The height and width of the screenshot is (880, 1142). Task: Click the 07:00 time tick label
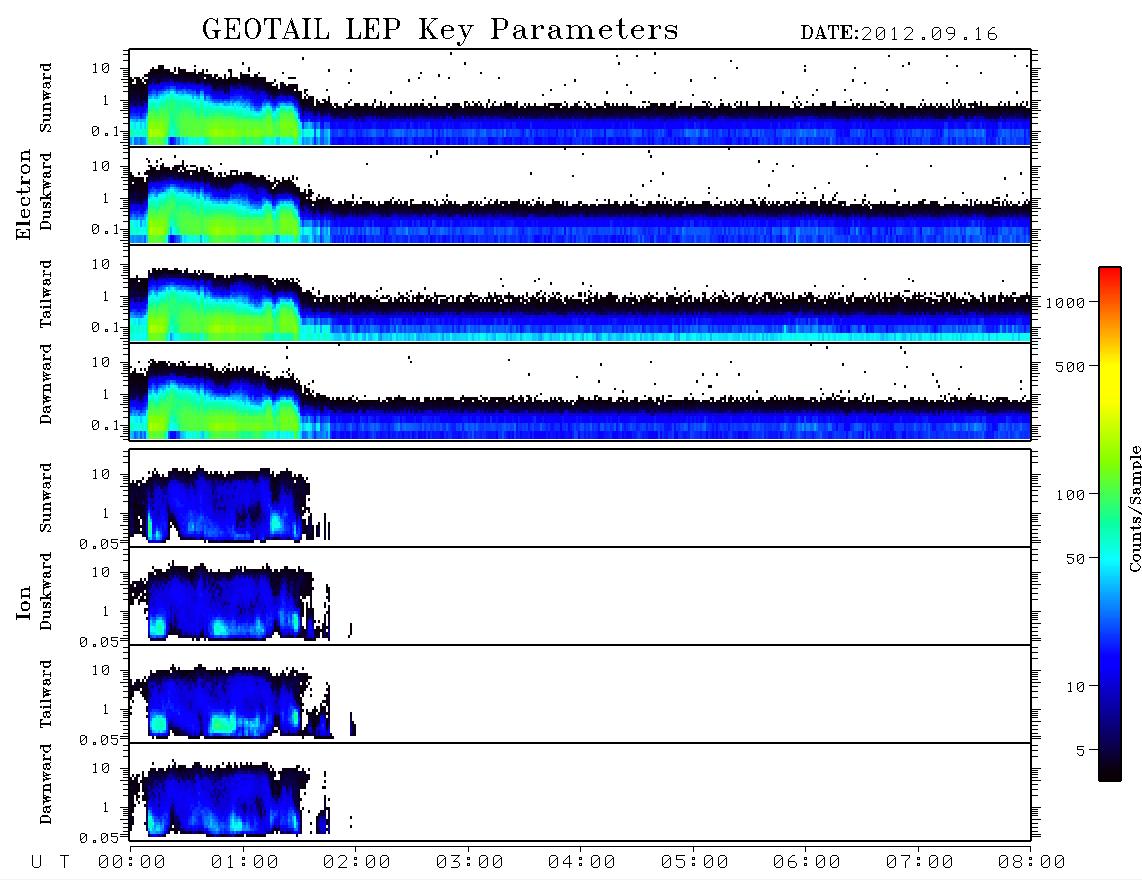[x=920, y=863]
